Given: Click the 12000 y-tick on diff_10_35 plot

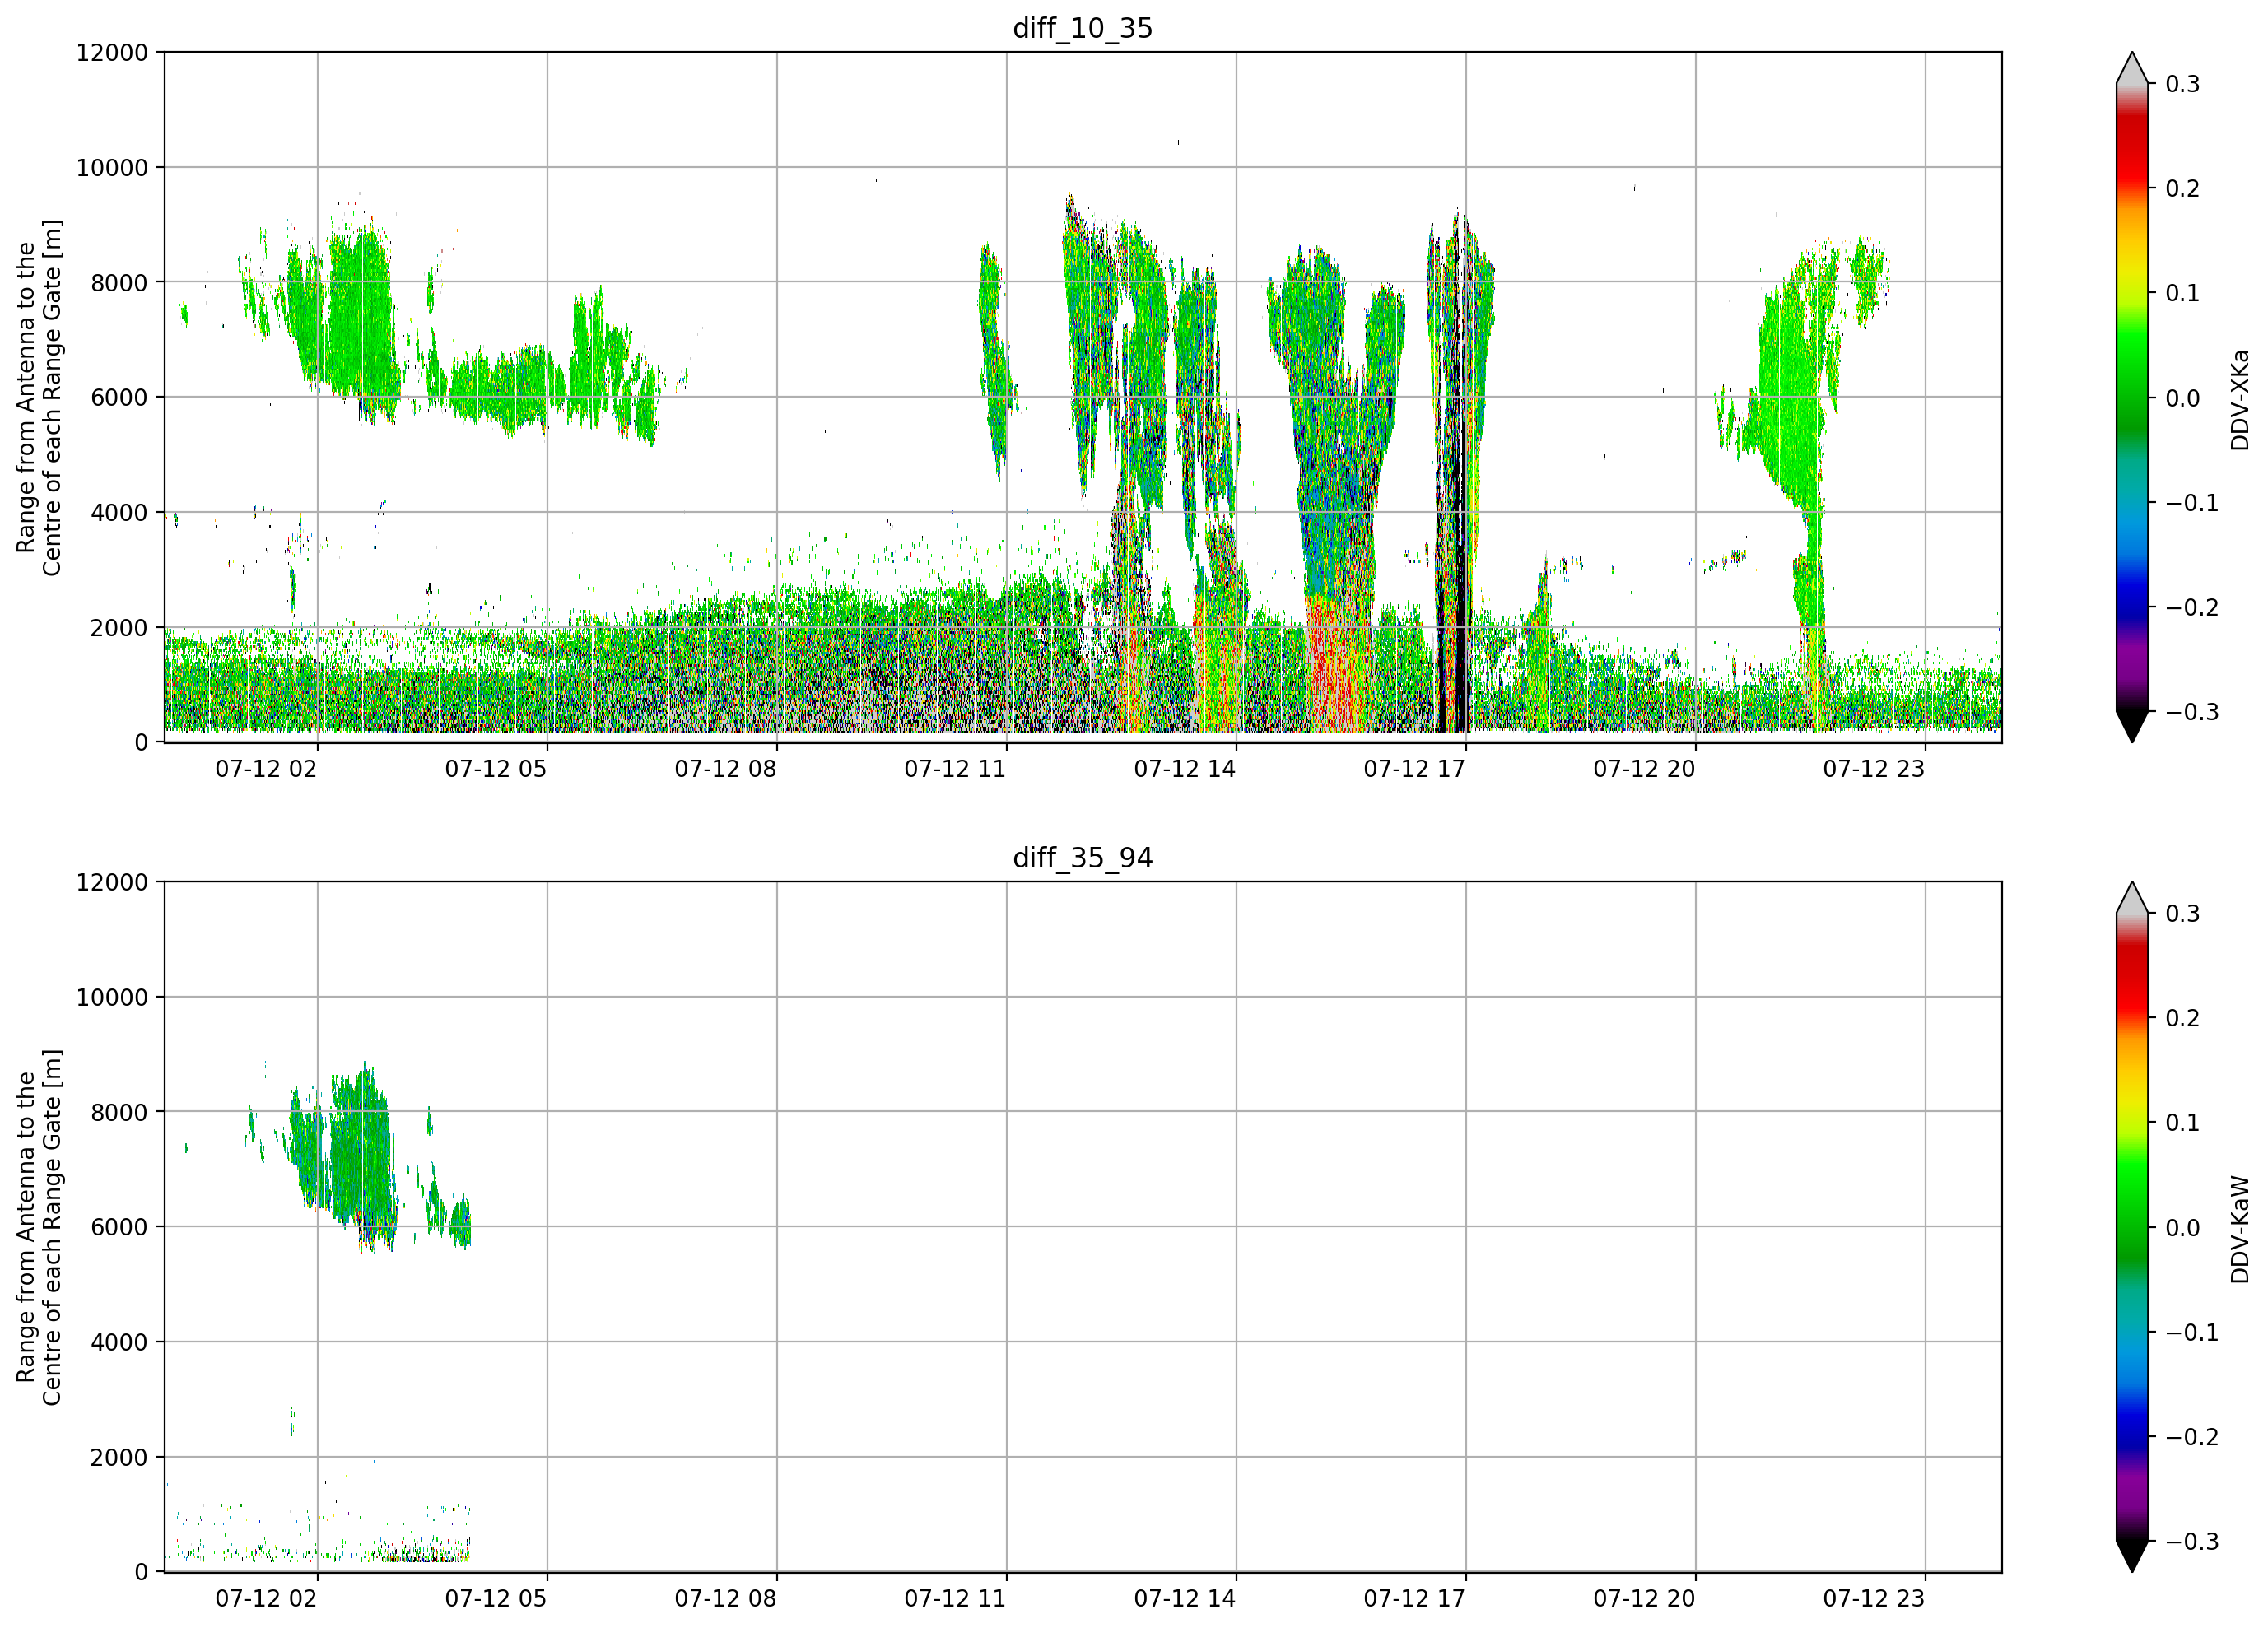Looking at the screenshot, I should pos(111,52).
